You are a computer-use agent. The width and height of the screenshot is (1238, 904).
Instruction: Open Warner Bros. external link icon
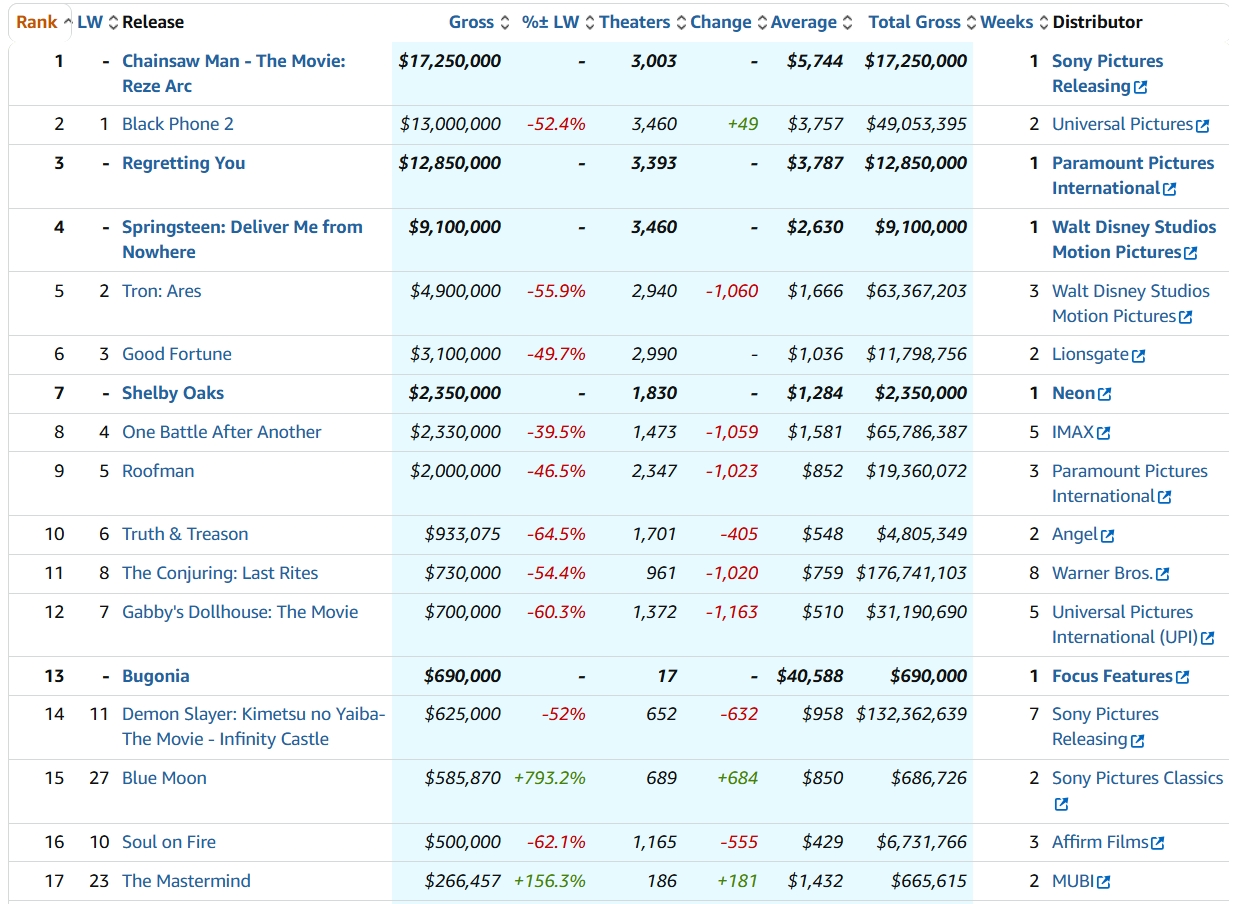(1161, 575)
